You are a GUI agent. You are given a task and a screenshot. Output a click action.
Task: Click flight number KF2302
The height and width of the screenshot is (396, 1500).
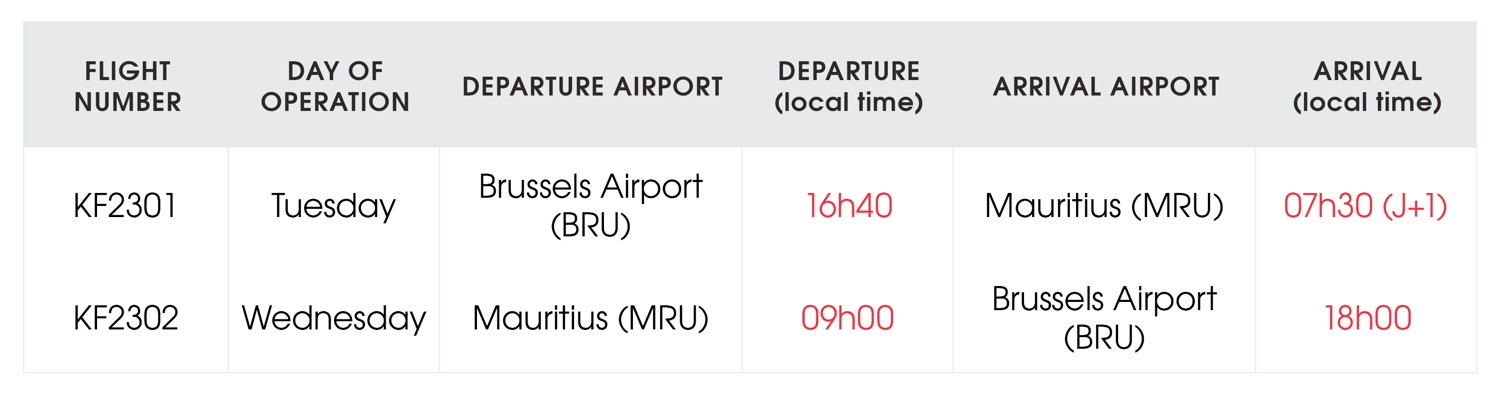pos(126,318)
